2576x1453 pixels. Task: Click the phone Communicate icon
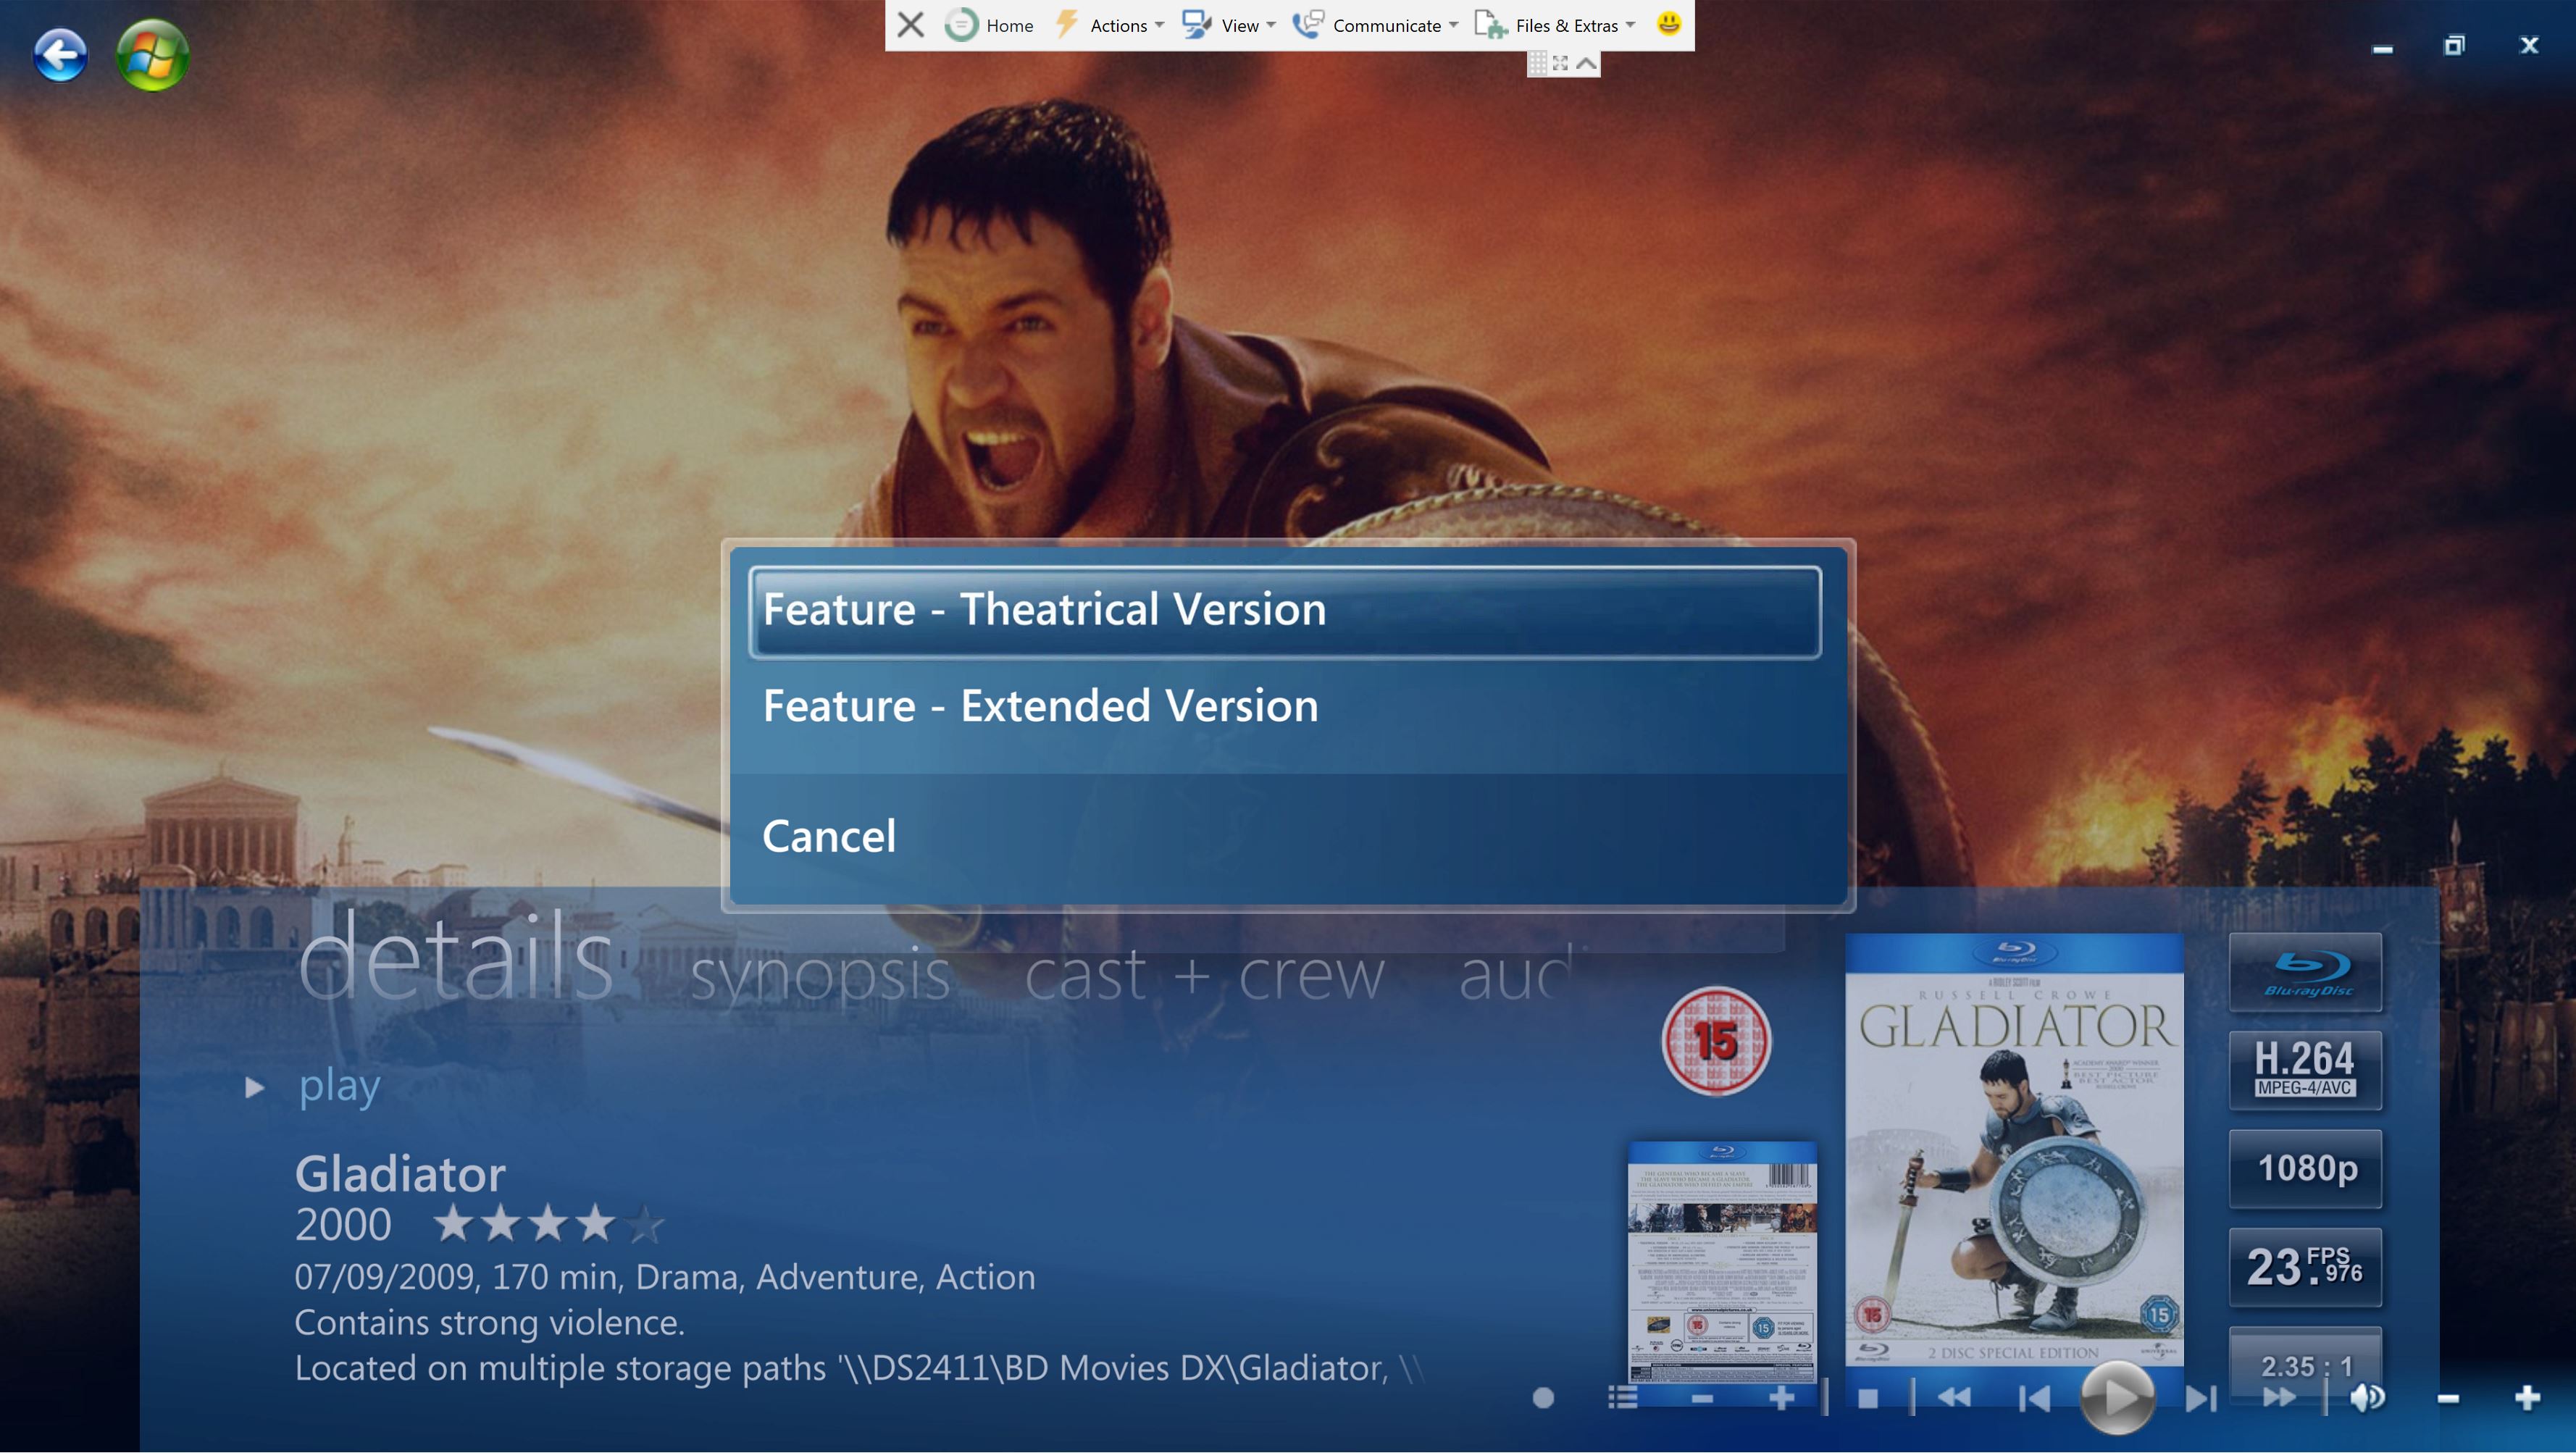point(1308,24)
